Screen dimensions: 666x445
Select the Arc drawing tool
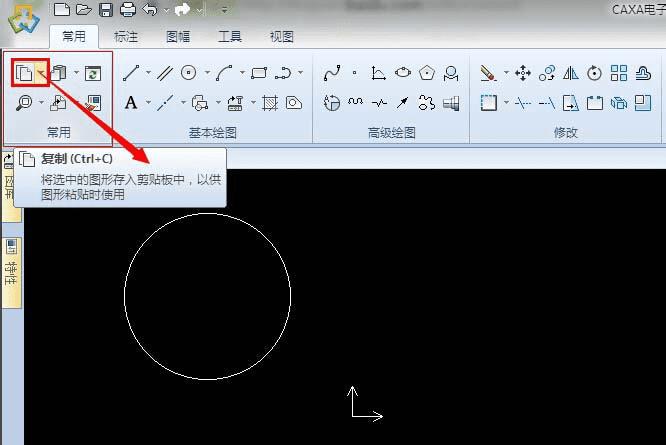pyautogui.click(x=224, y=73)
